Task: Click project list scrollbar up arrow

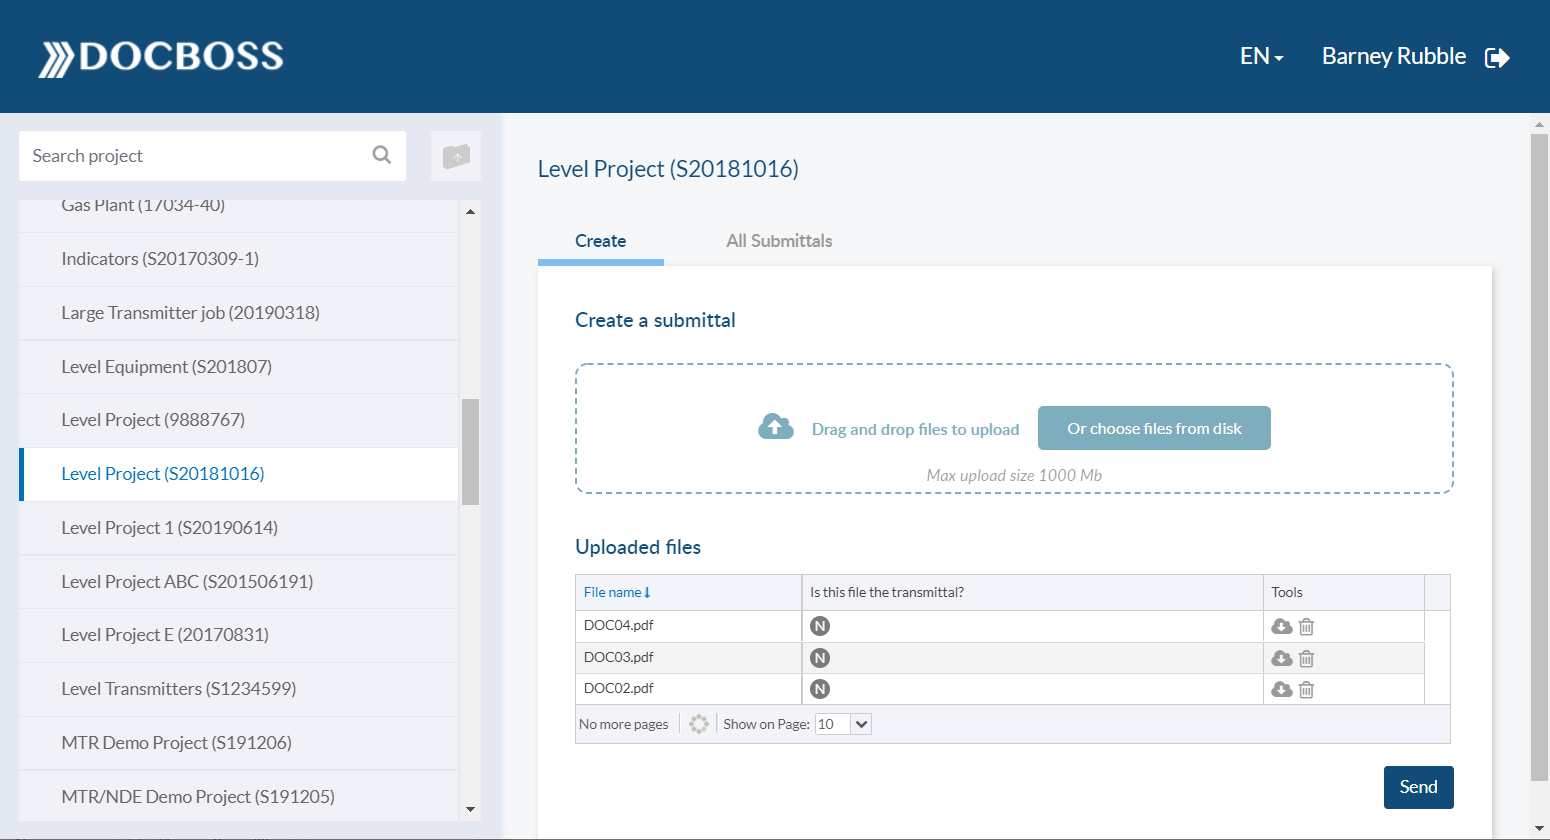Action: click(x=470, y=212)
